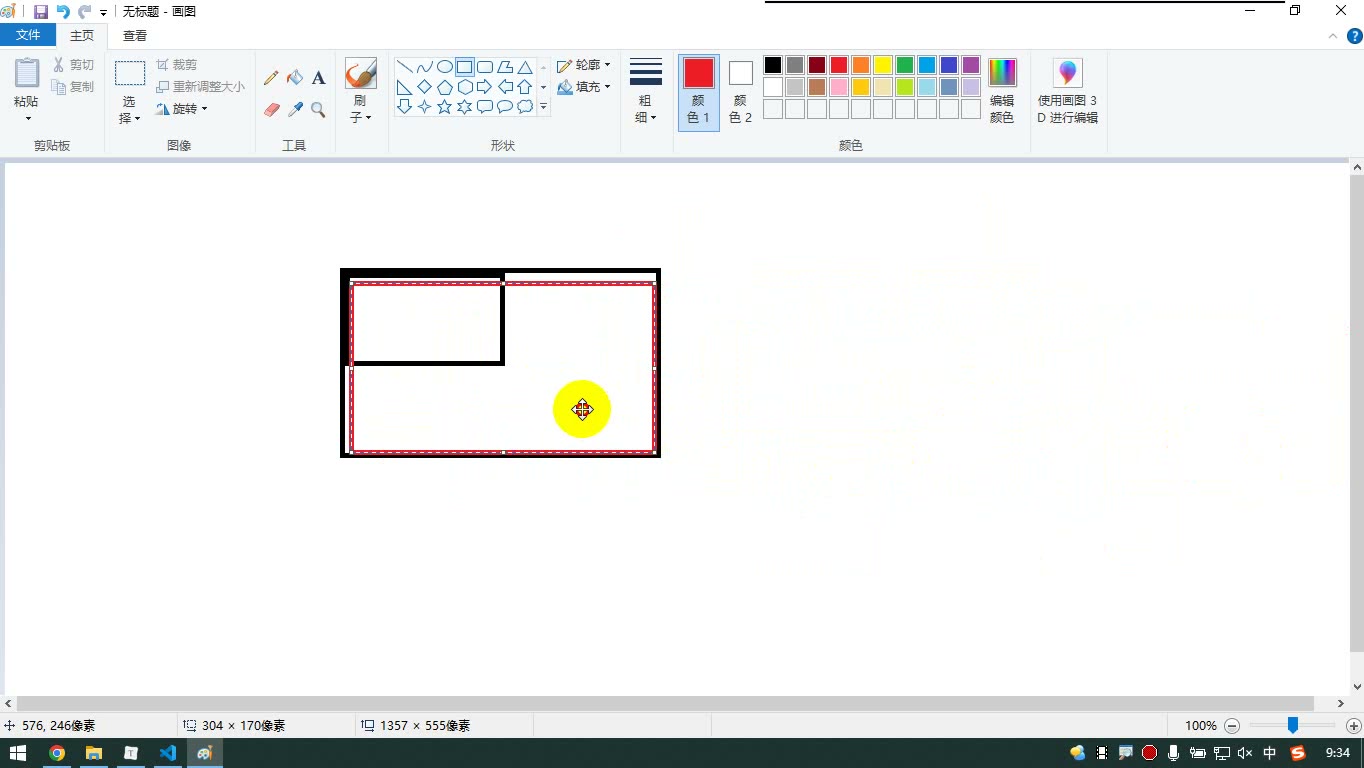Undo the last action from title bar

click(x=63, y=11)
